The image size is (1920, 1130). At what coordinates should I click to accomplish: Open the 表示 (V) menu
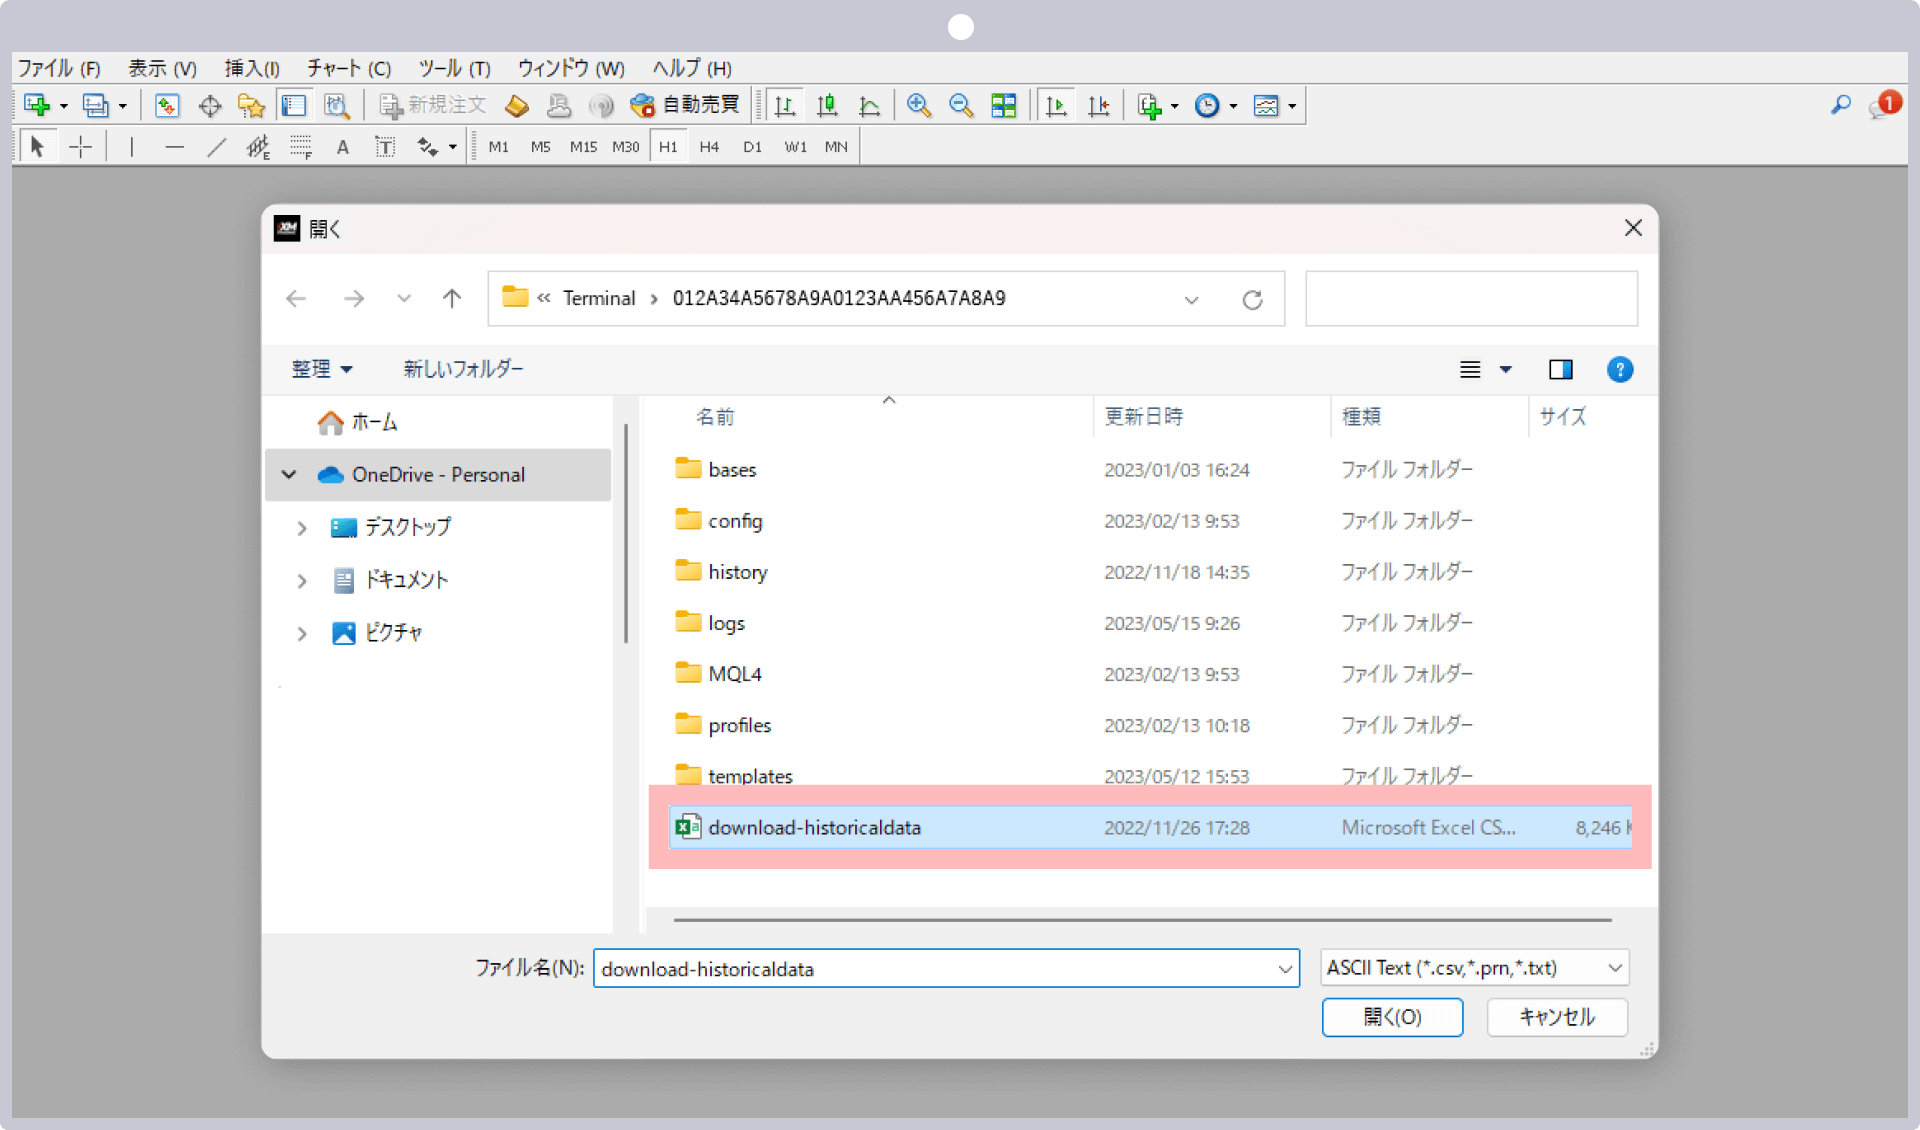pyautogui.click(x=162, y=68)
